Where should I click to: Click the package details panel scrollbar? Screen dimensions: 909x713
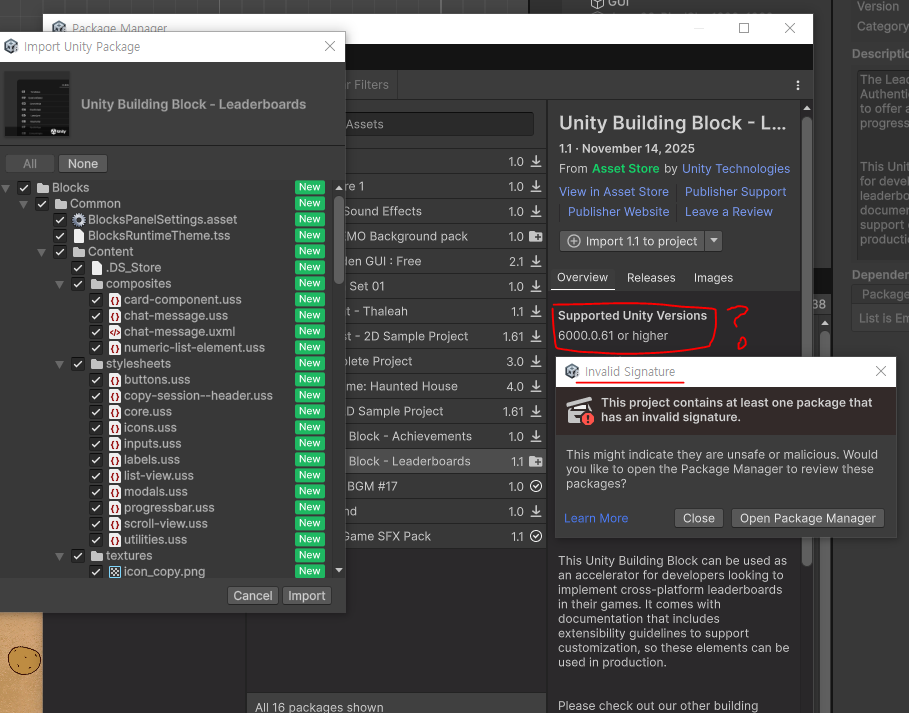(x=806, y=342)
